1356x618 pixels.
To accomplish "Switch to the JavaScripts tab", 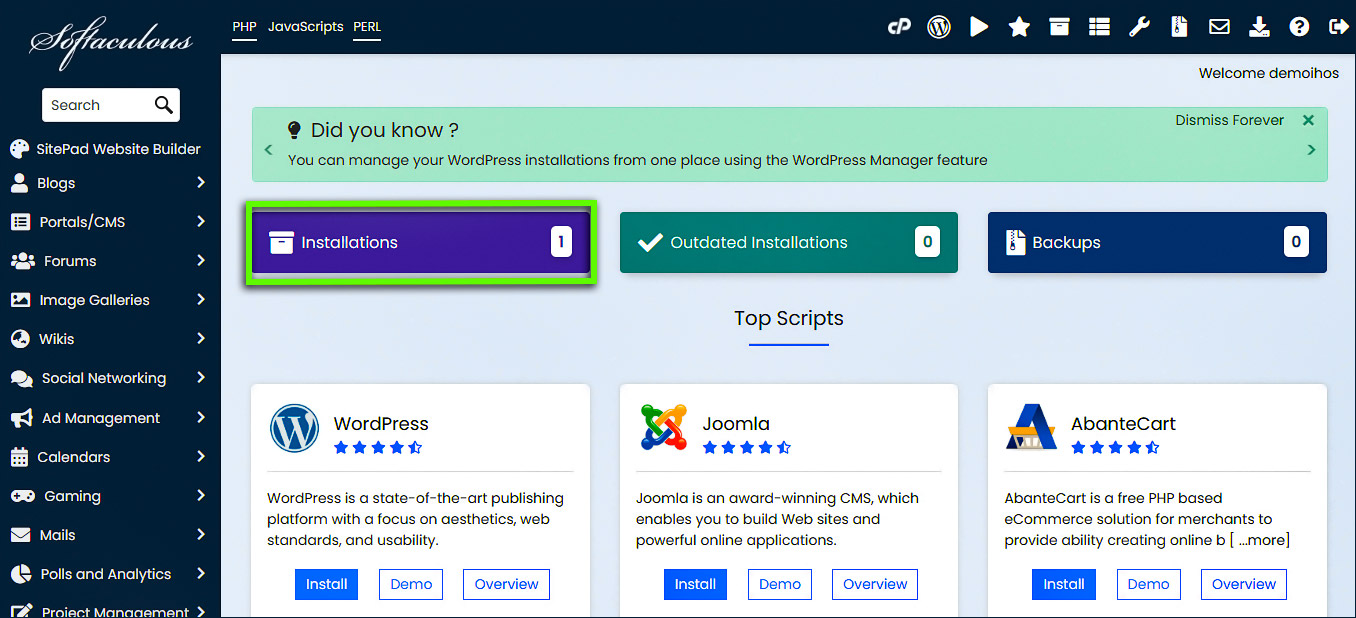I will 305,27.
